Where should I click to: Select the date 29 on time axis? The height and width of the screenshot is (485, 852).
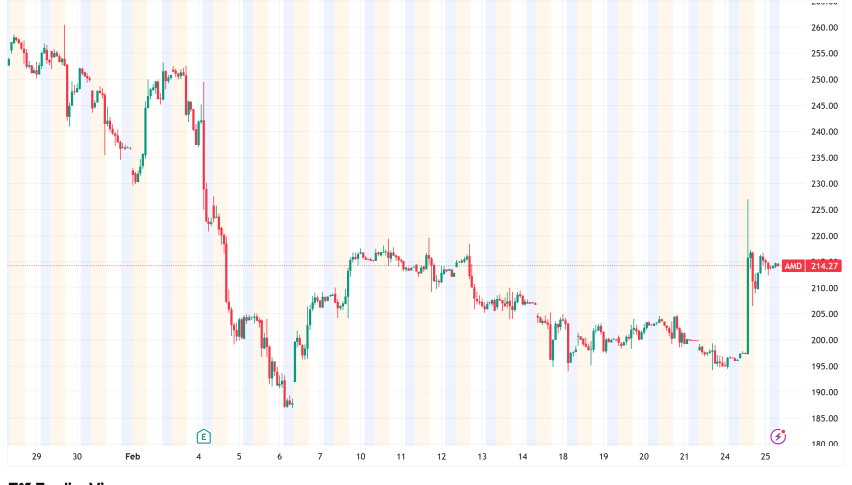(x=36, y=456)
